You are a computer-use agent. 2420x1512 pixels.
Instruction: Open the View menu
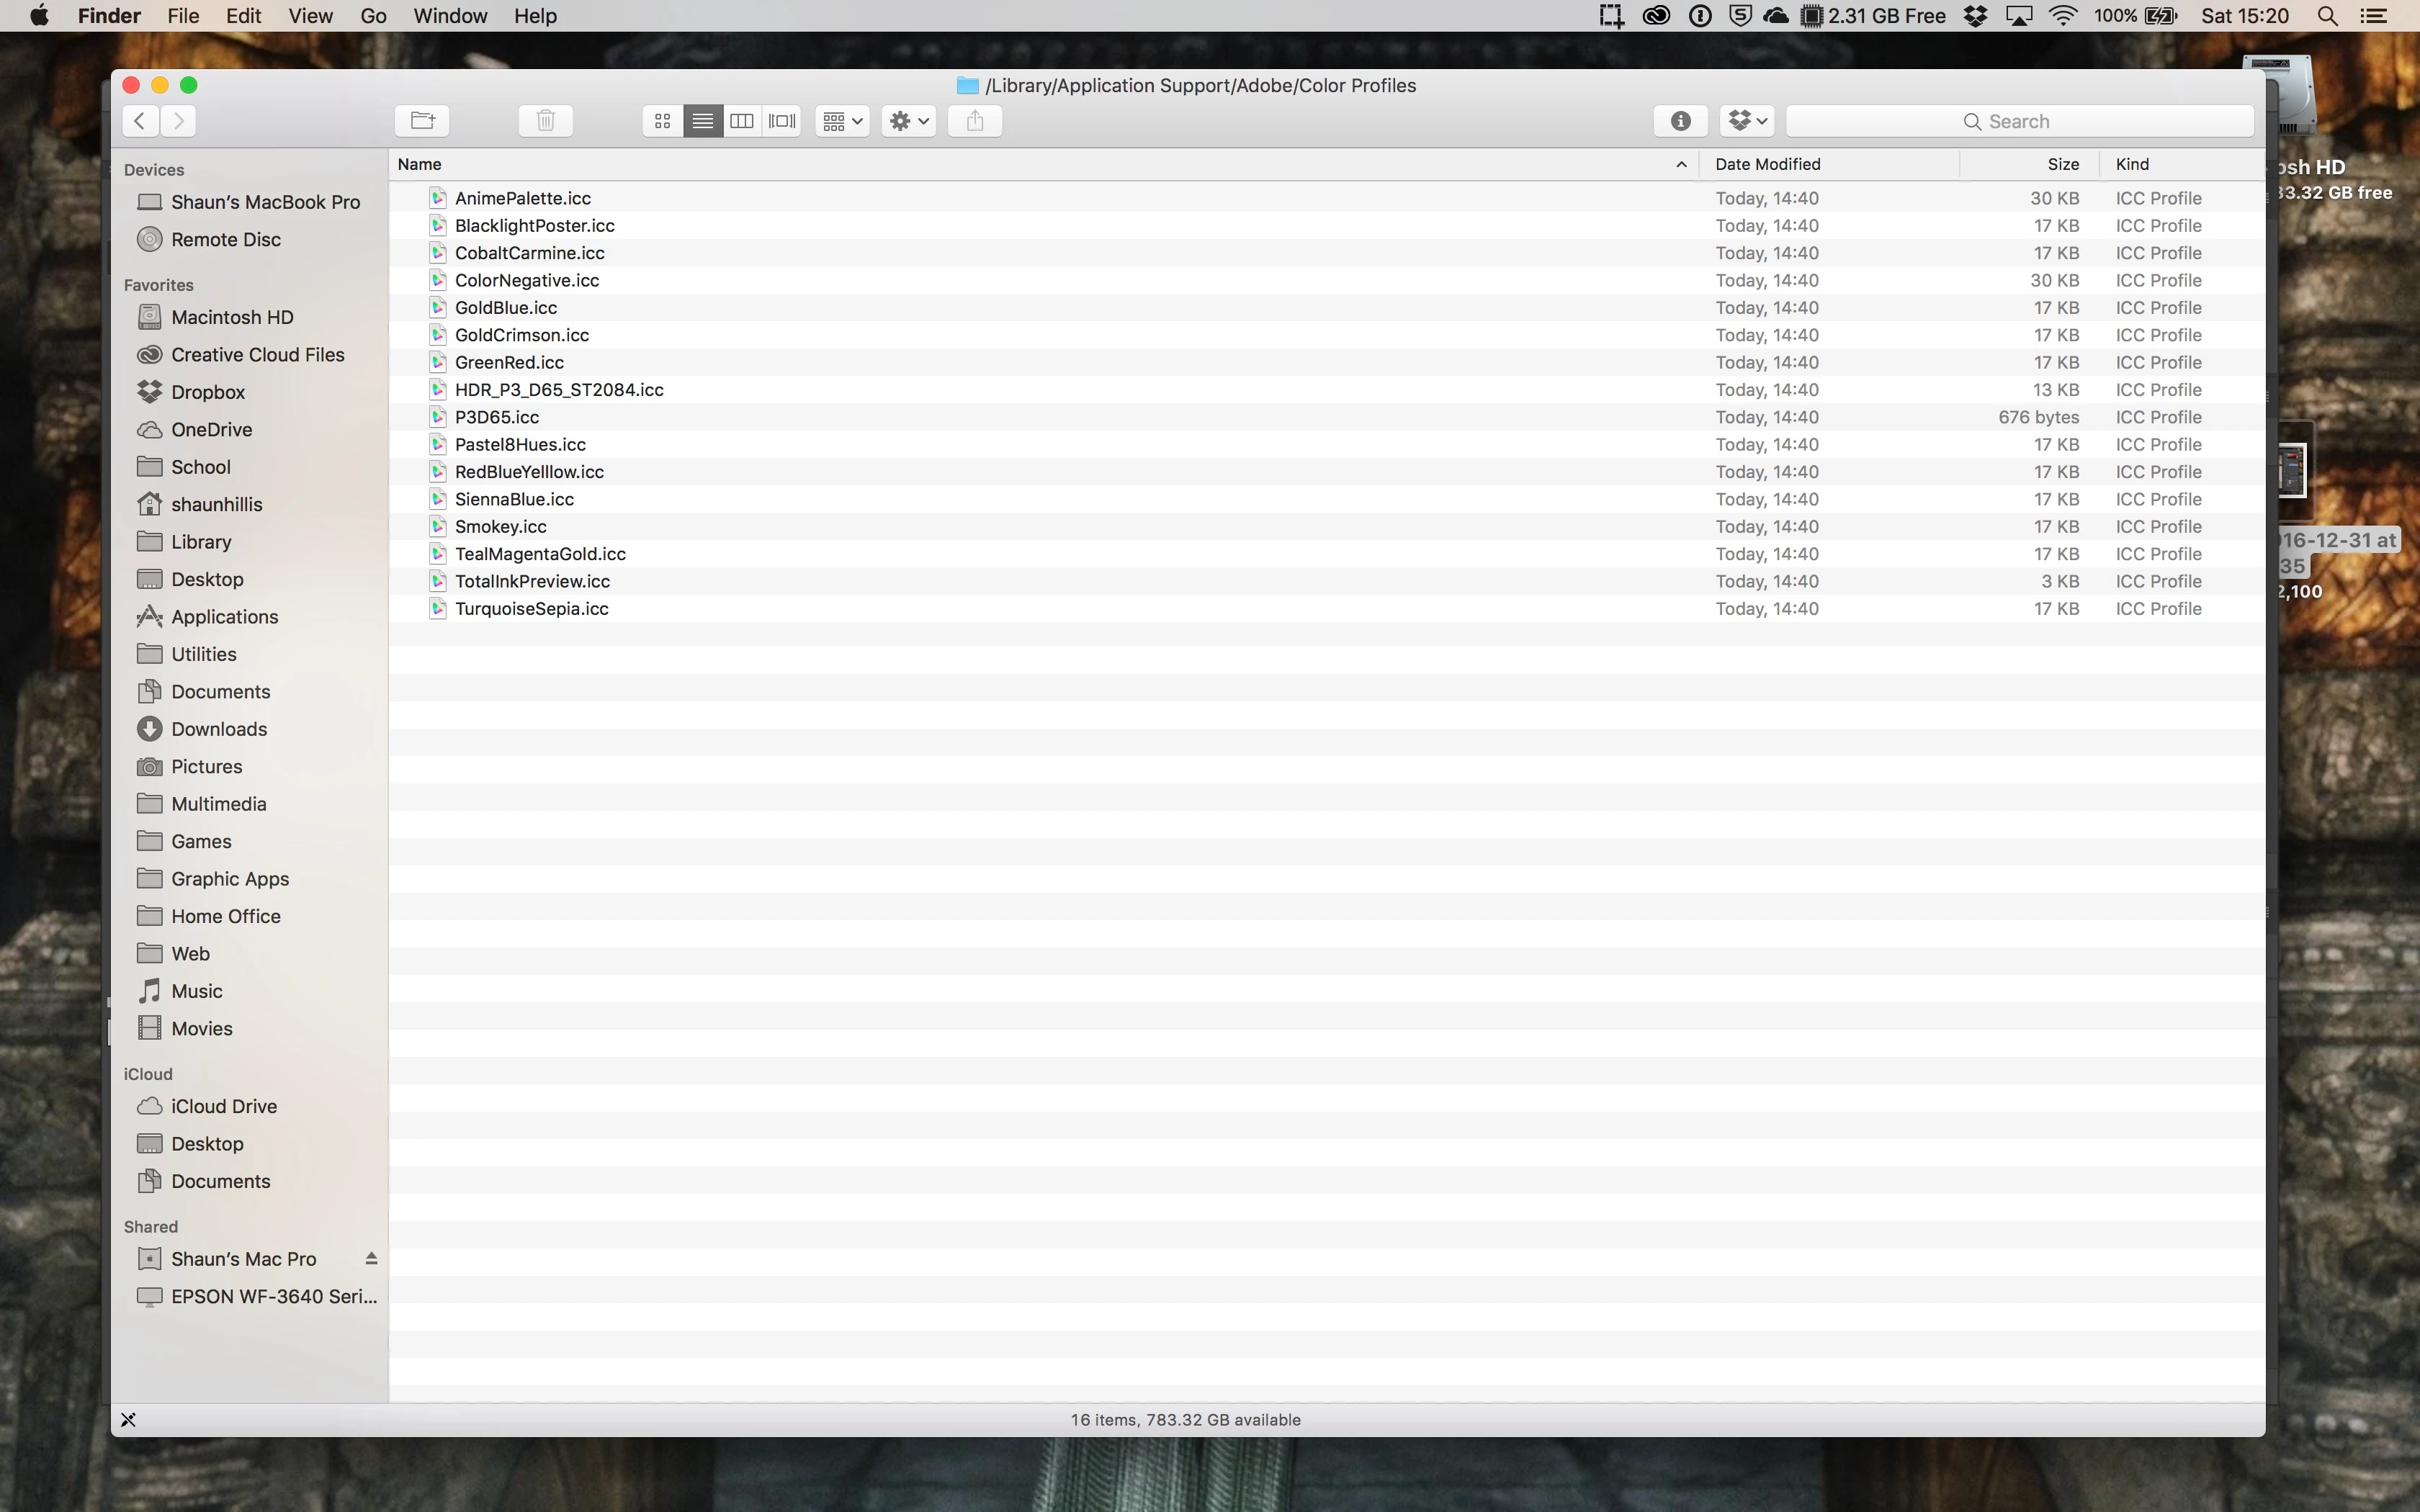point(310,16)
